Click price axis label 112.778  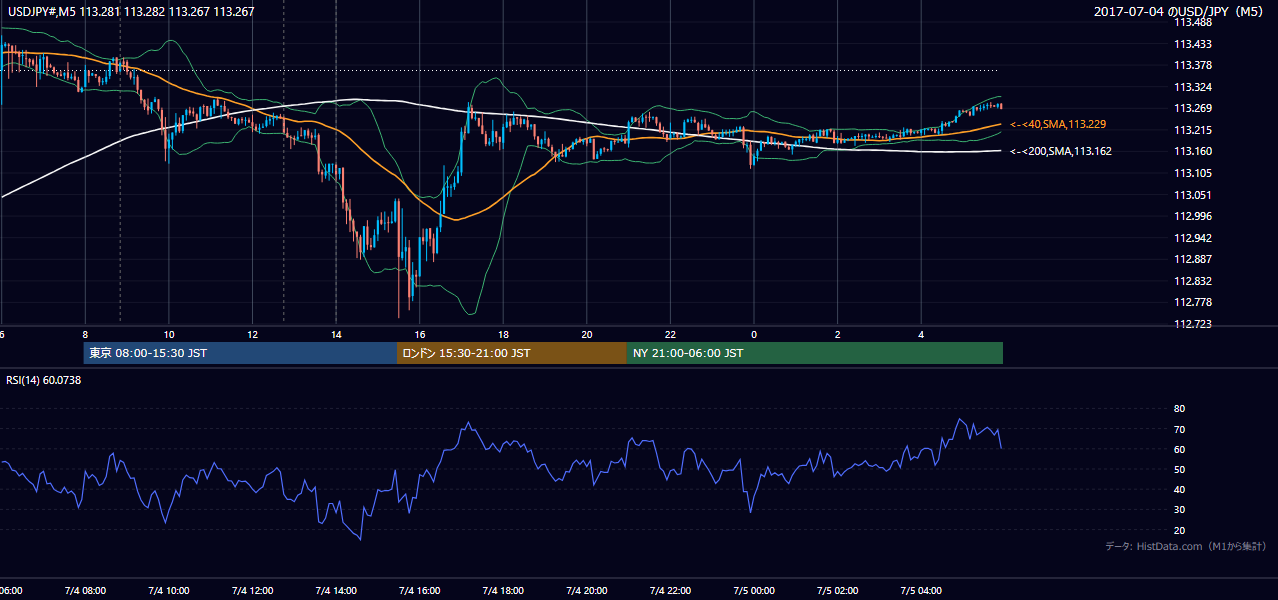pos(1192,303)
